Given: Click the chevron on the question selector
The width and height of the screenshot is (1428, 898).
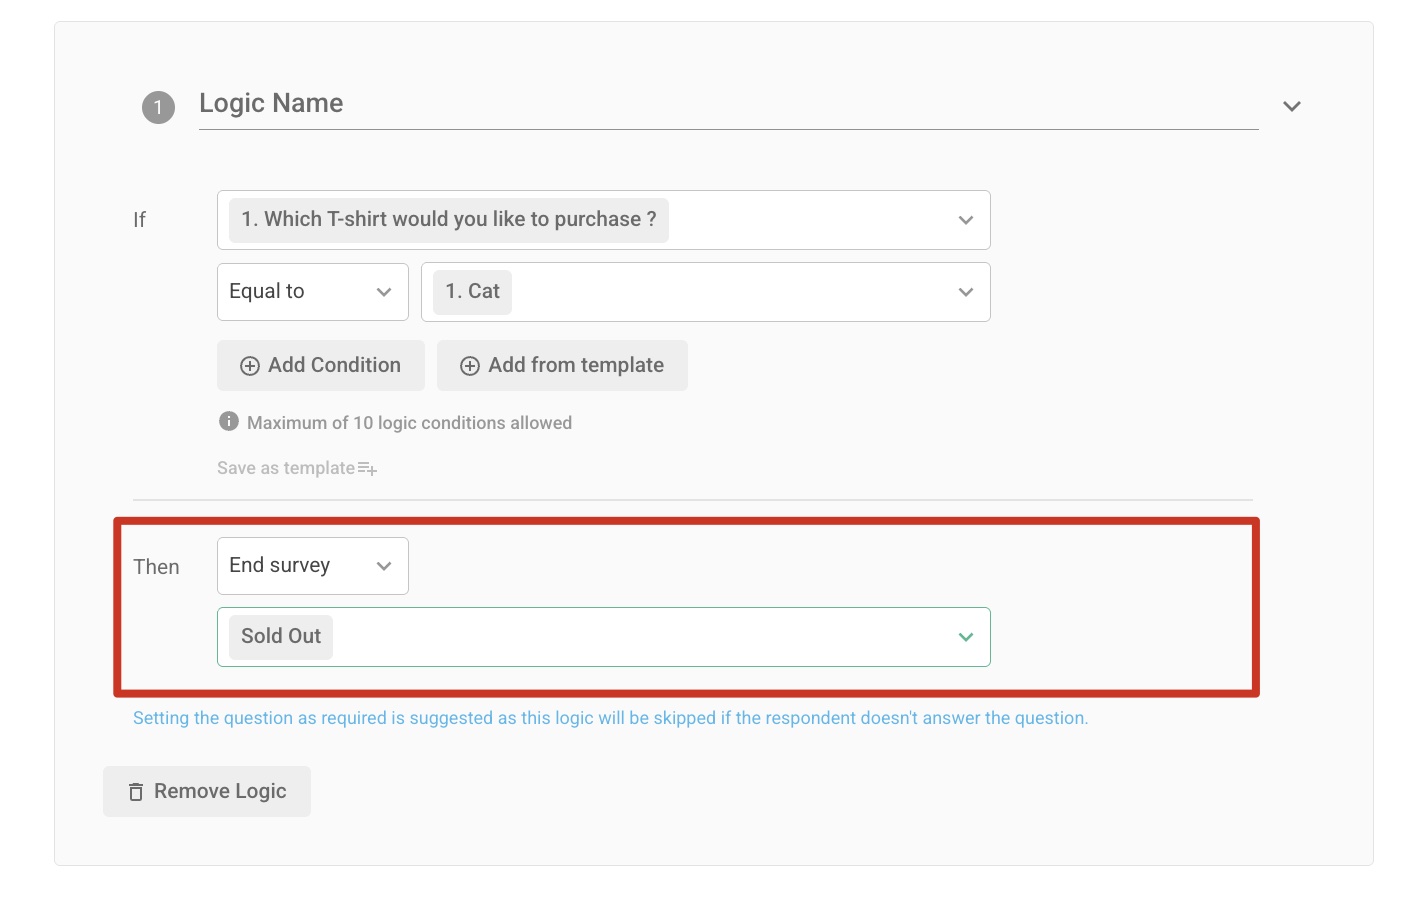Looking at the screenshot, I should pyautogui.click(x=965, y=220).
